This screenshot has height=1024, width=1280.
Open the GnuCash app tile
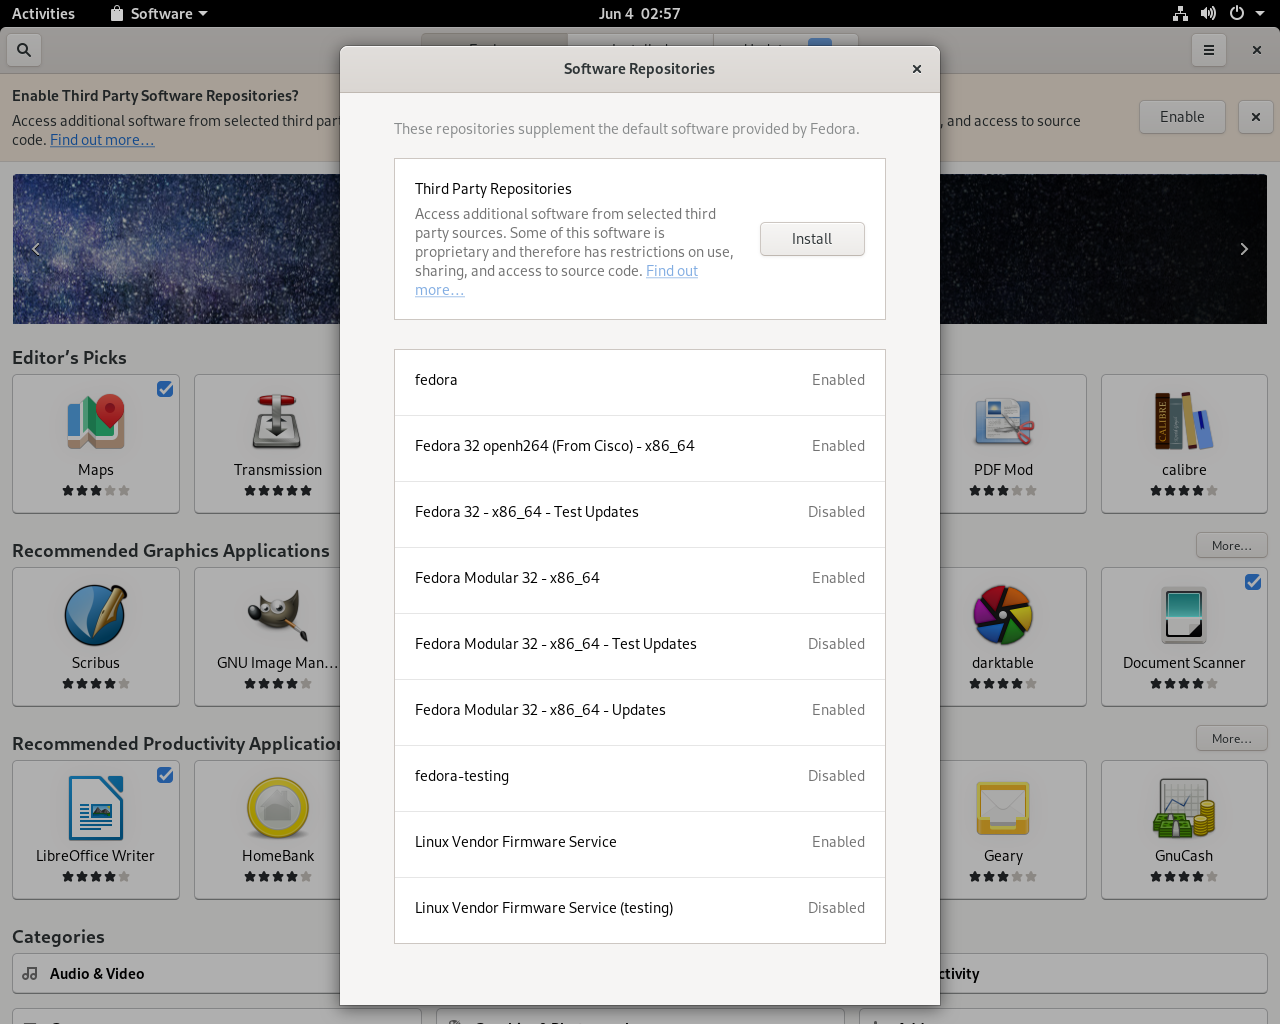pyautogui.click(x=1184, y=830)
